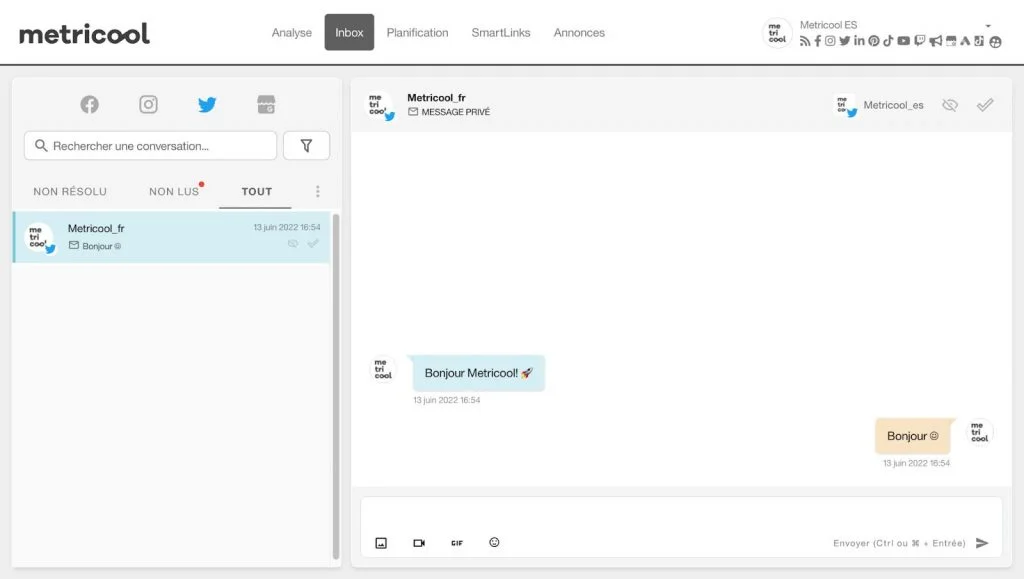Toggle the crossed-eye unread icon in the chat header
Screen dimensions: 1024x579
(x=950, y=105)
